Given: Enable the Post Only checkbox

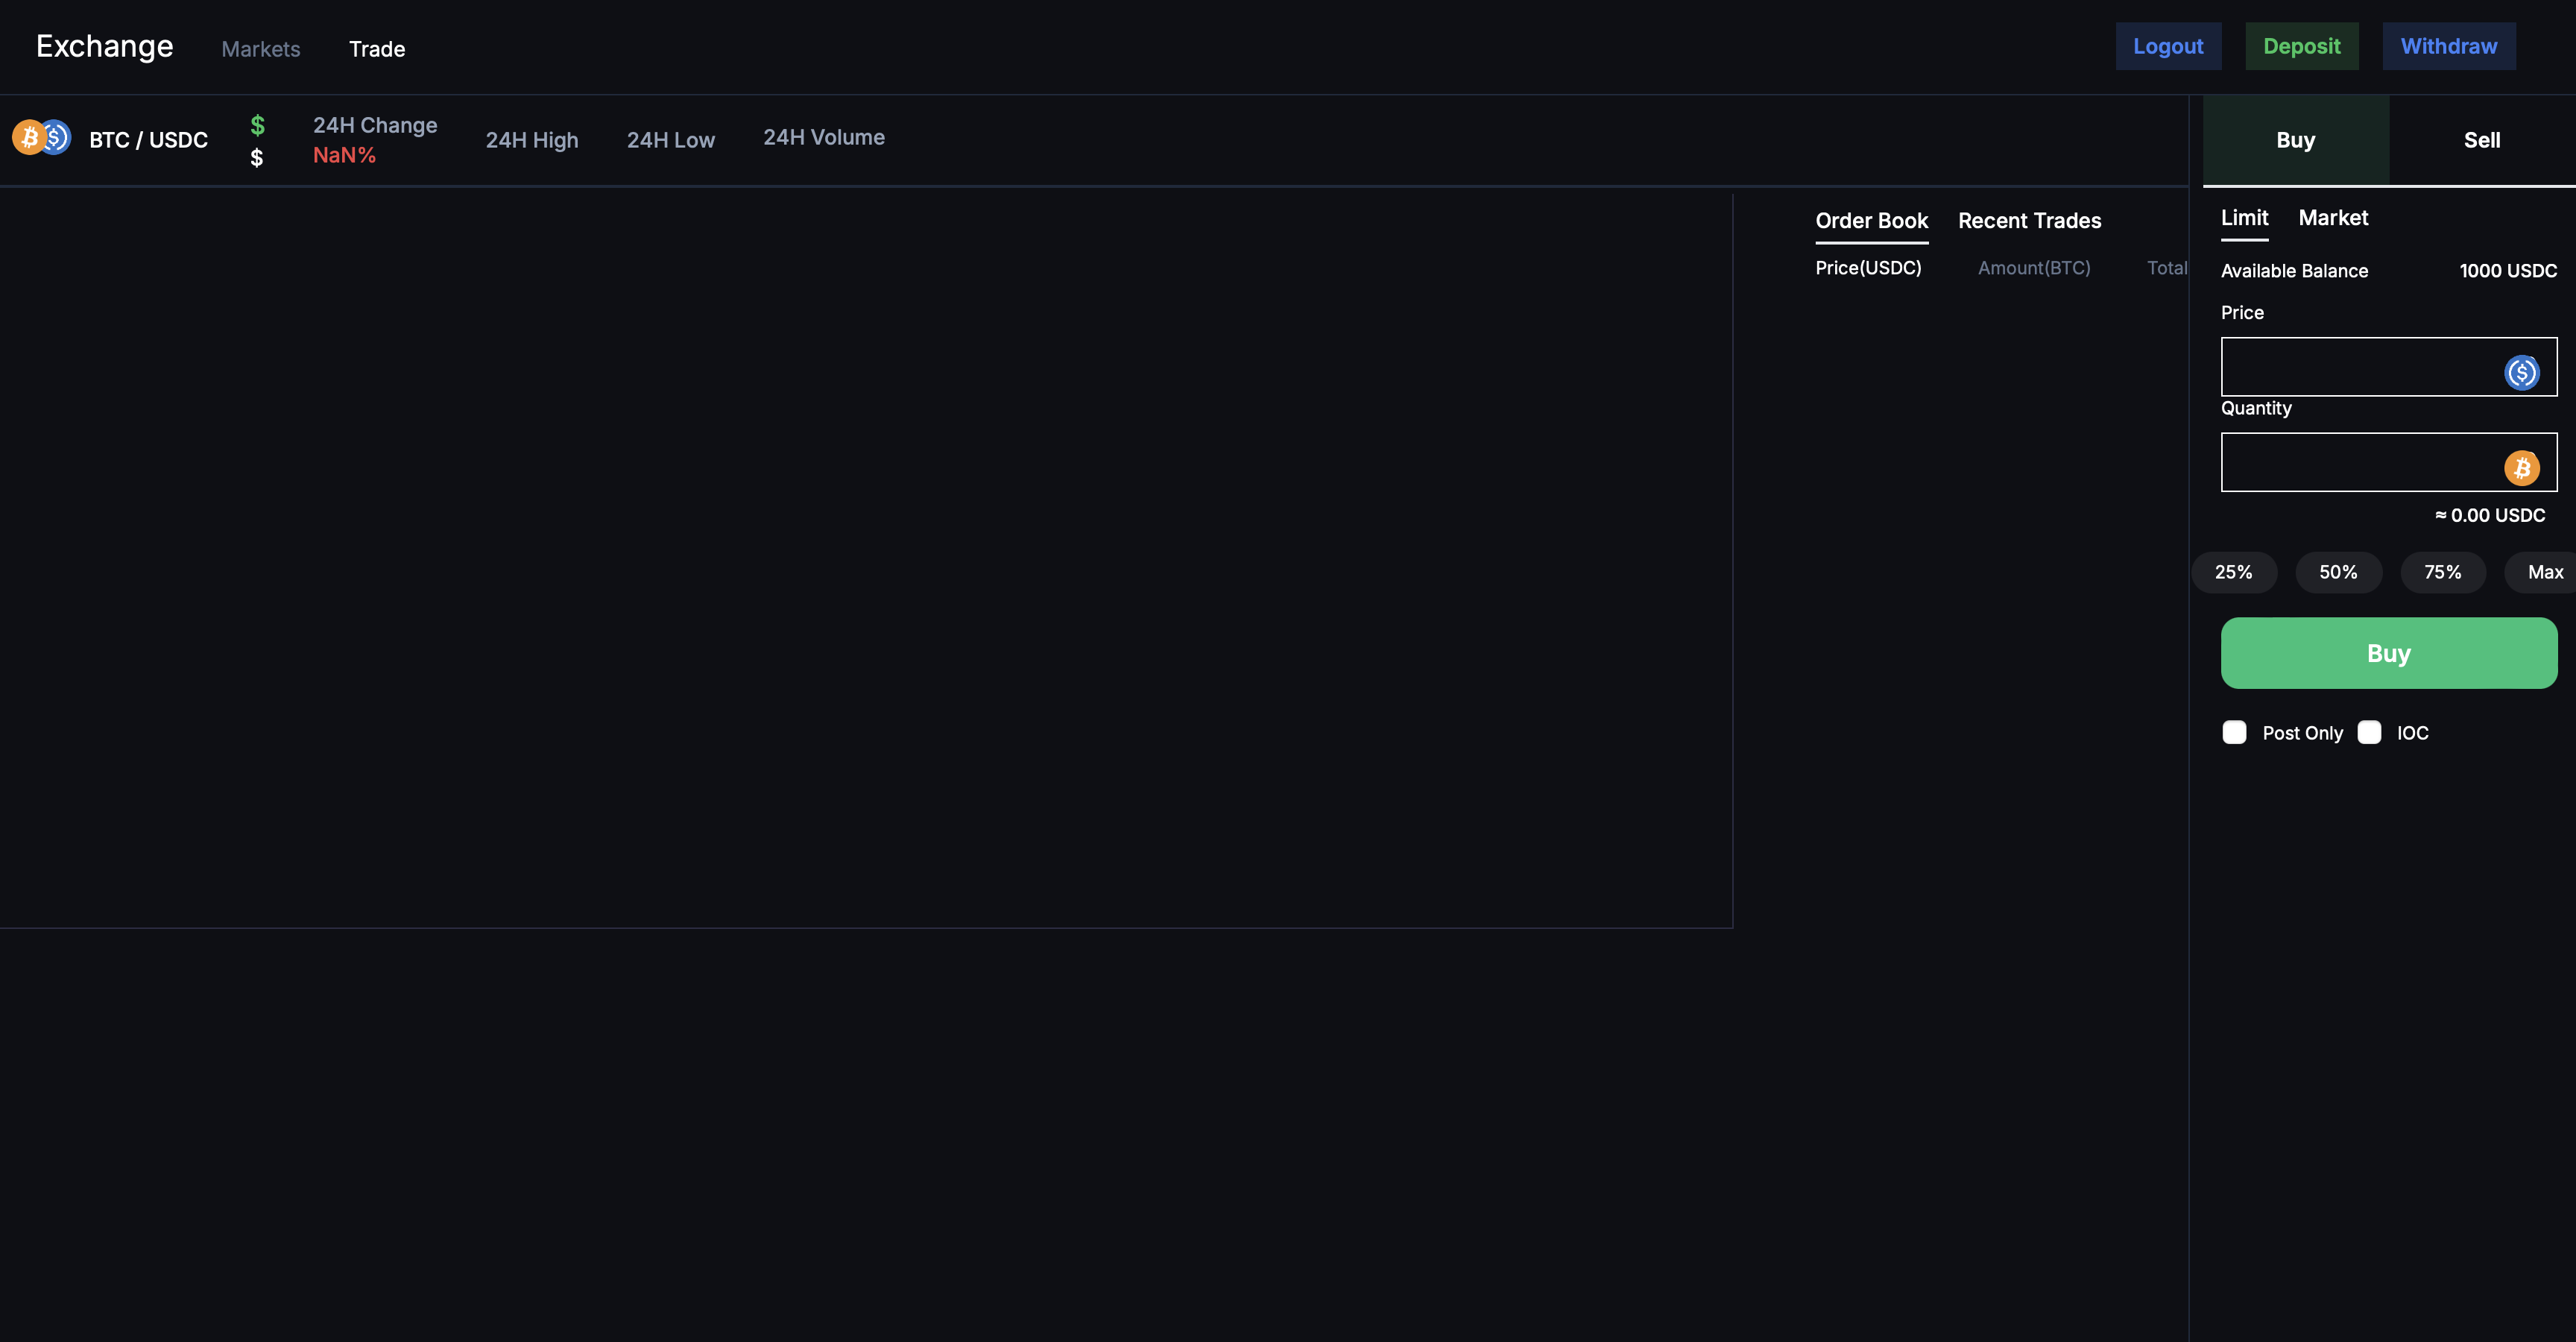Looking at the screenshot, I should pos(2234,732).
